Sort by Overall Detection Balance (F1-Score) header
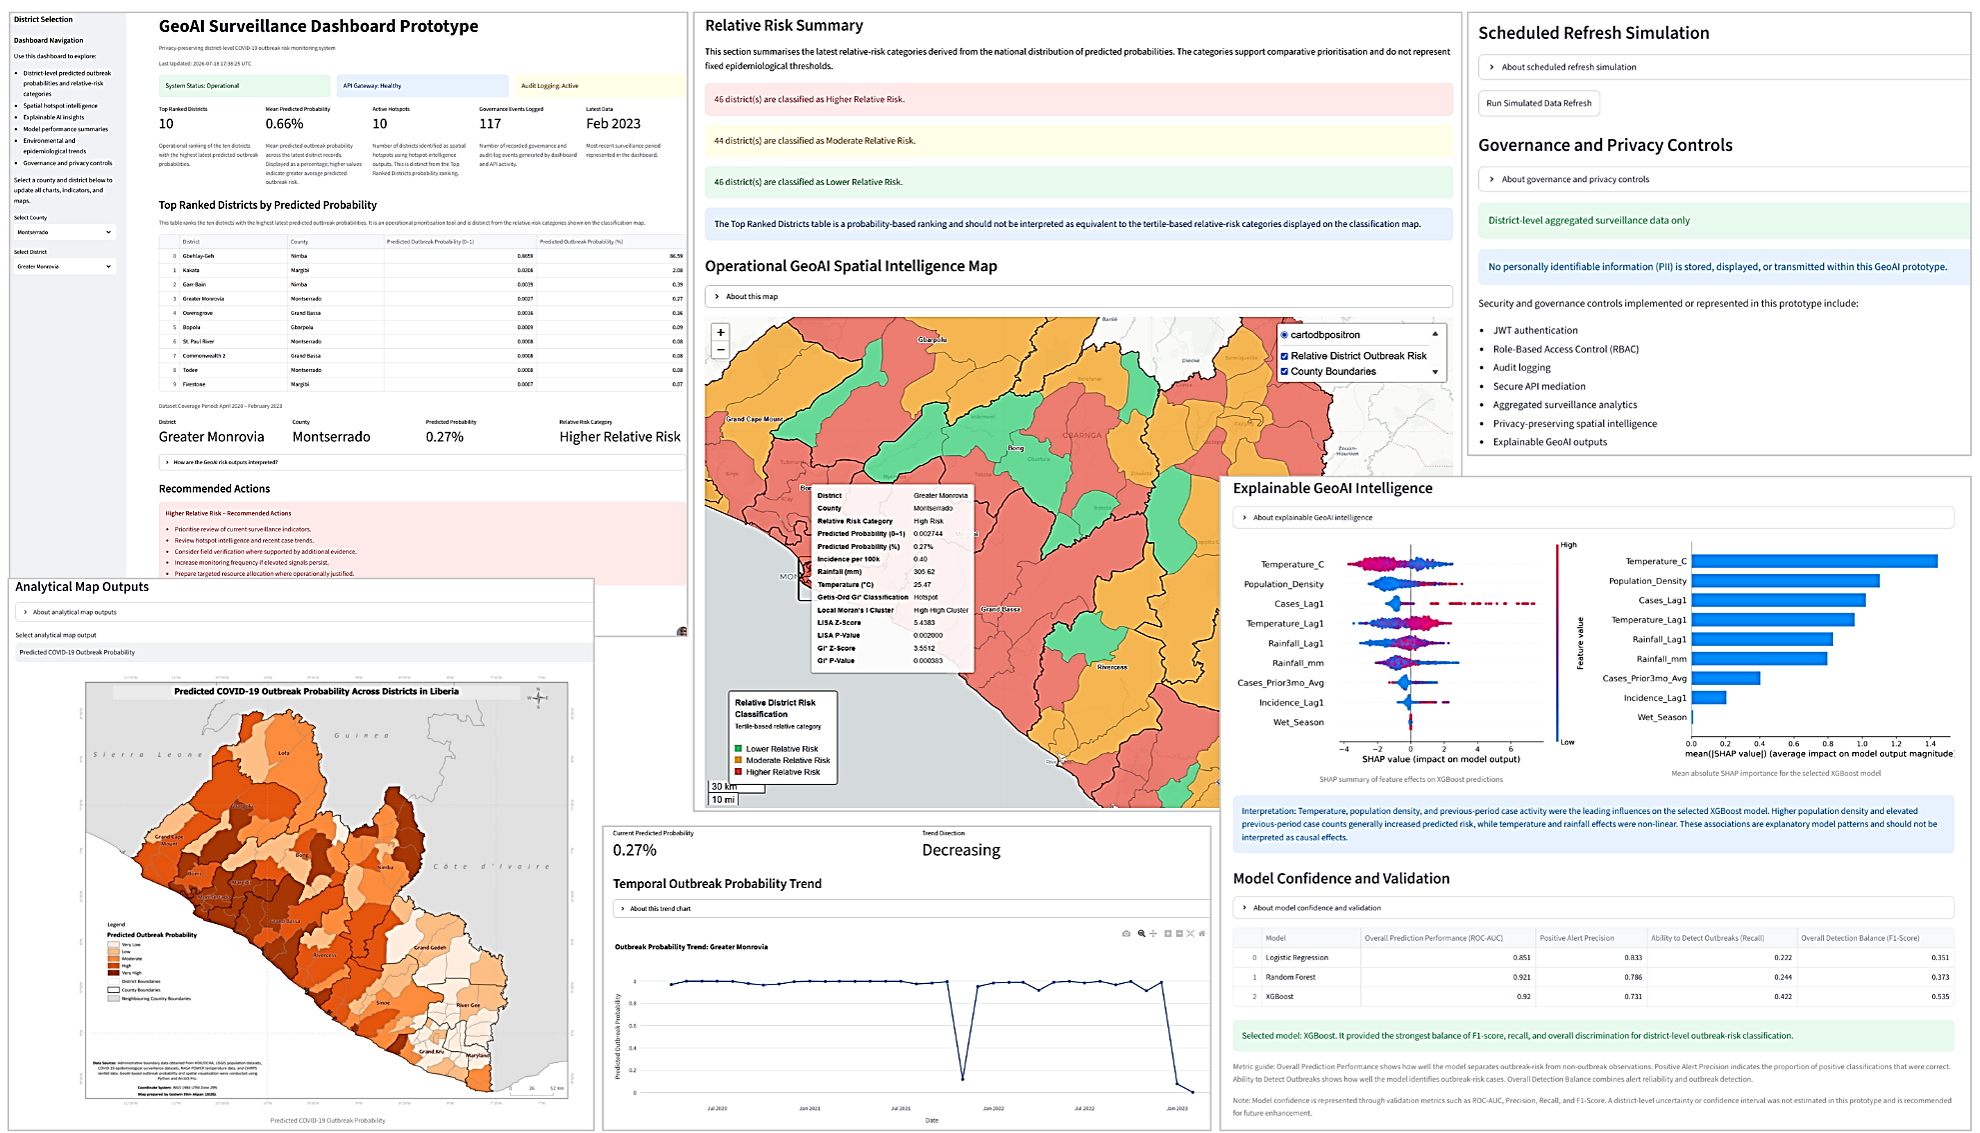 (x=1875, y=938)
